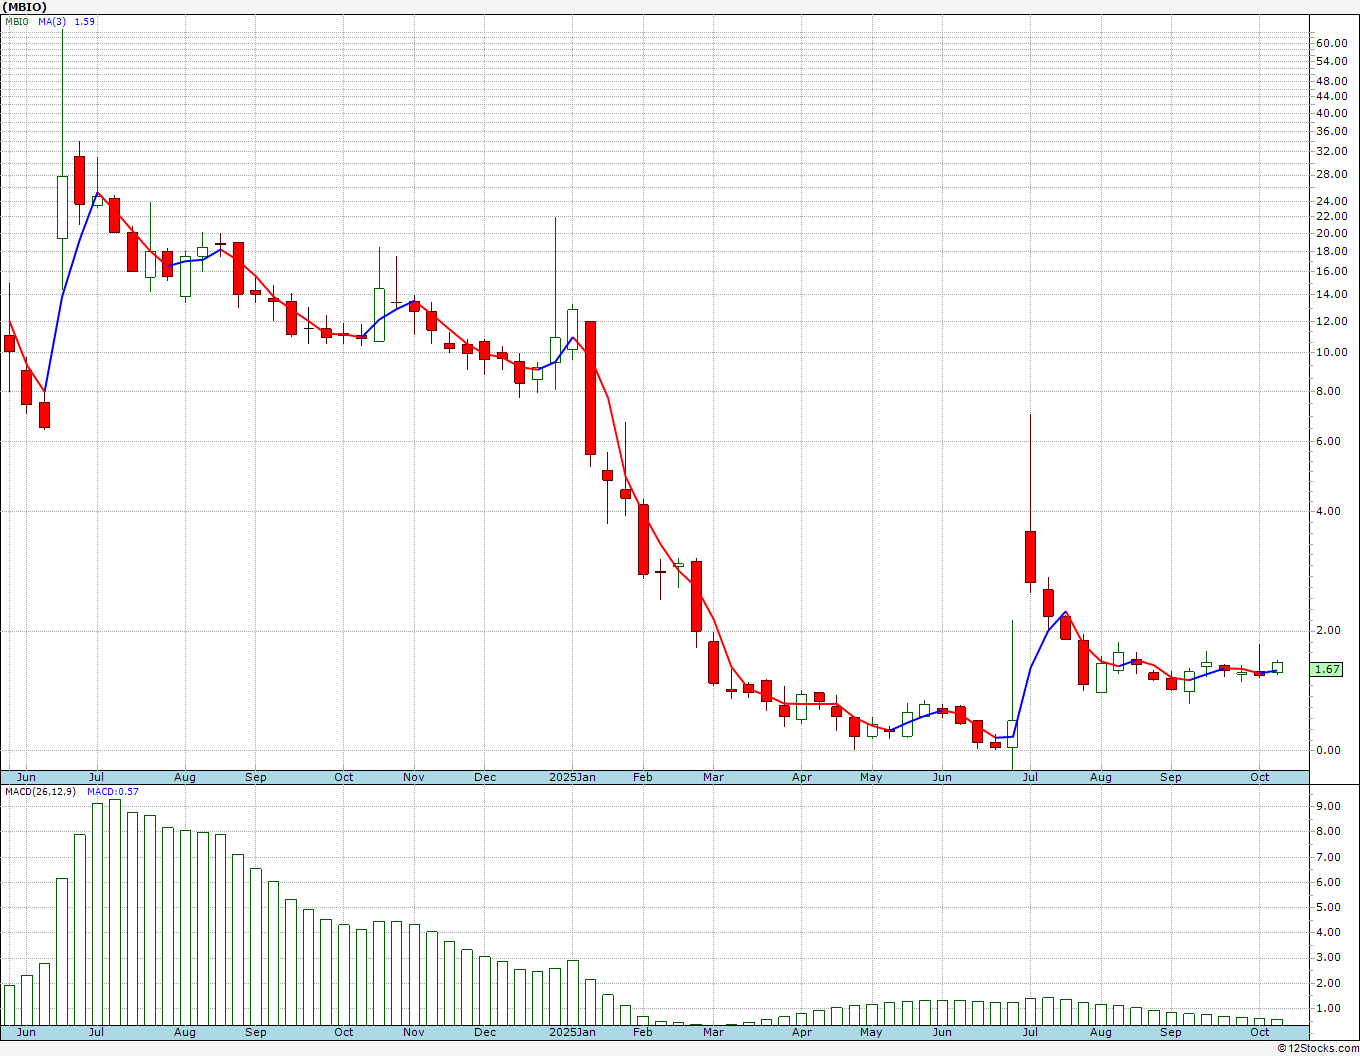Click the 60.00 price axis label

[1331, 43]
